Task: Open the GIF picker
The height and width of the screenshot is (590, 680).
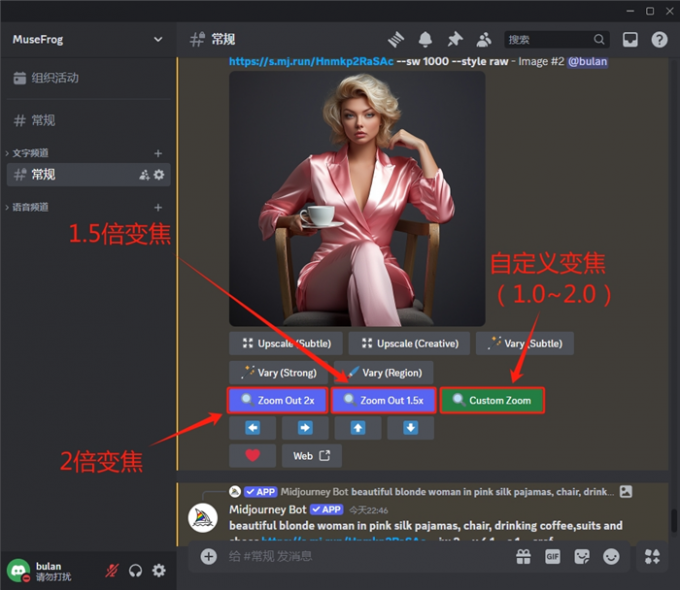Action: (x=552, y=556)
